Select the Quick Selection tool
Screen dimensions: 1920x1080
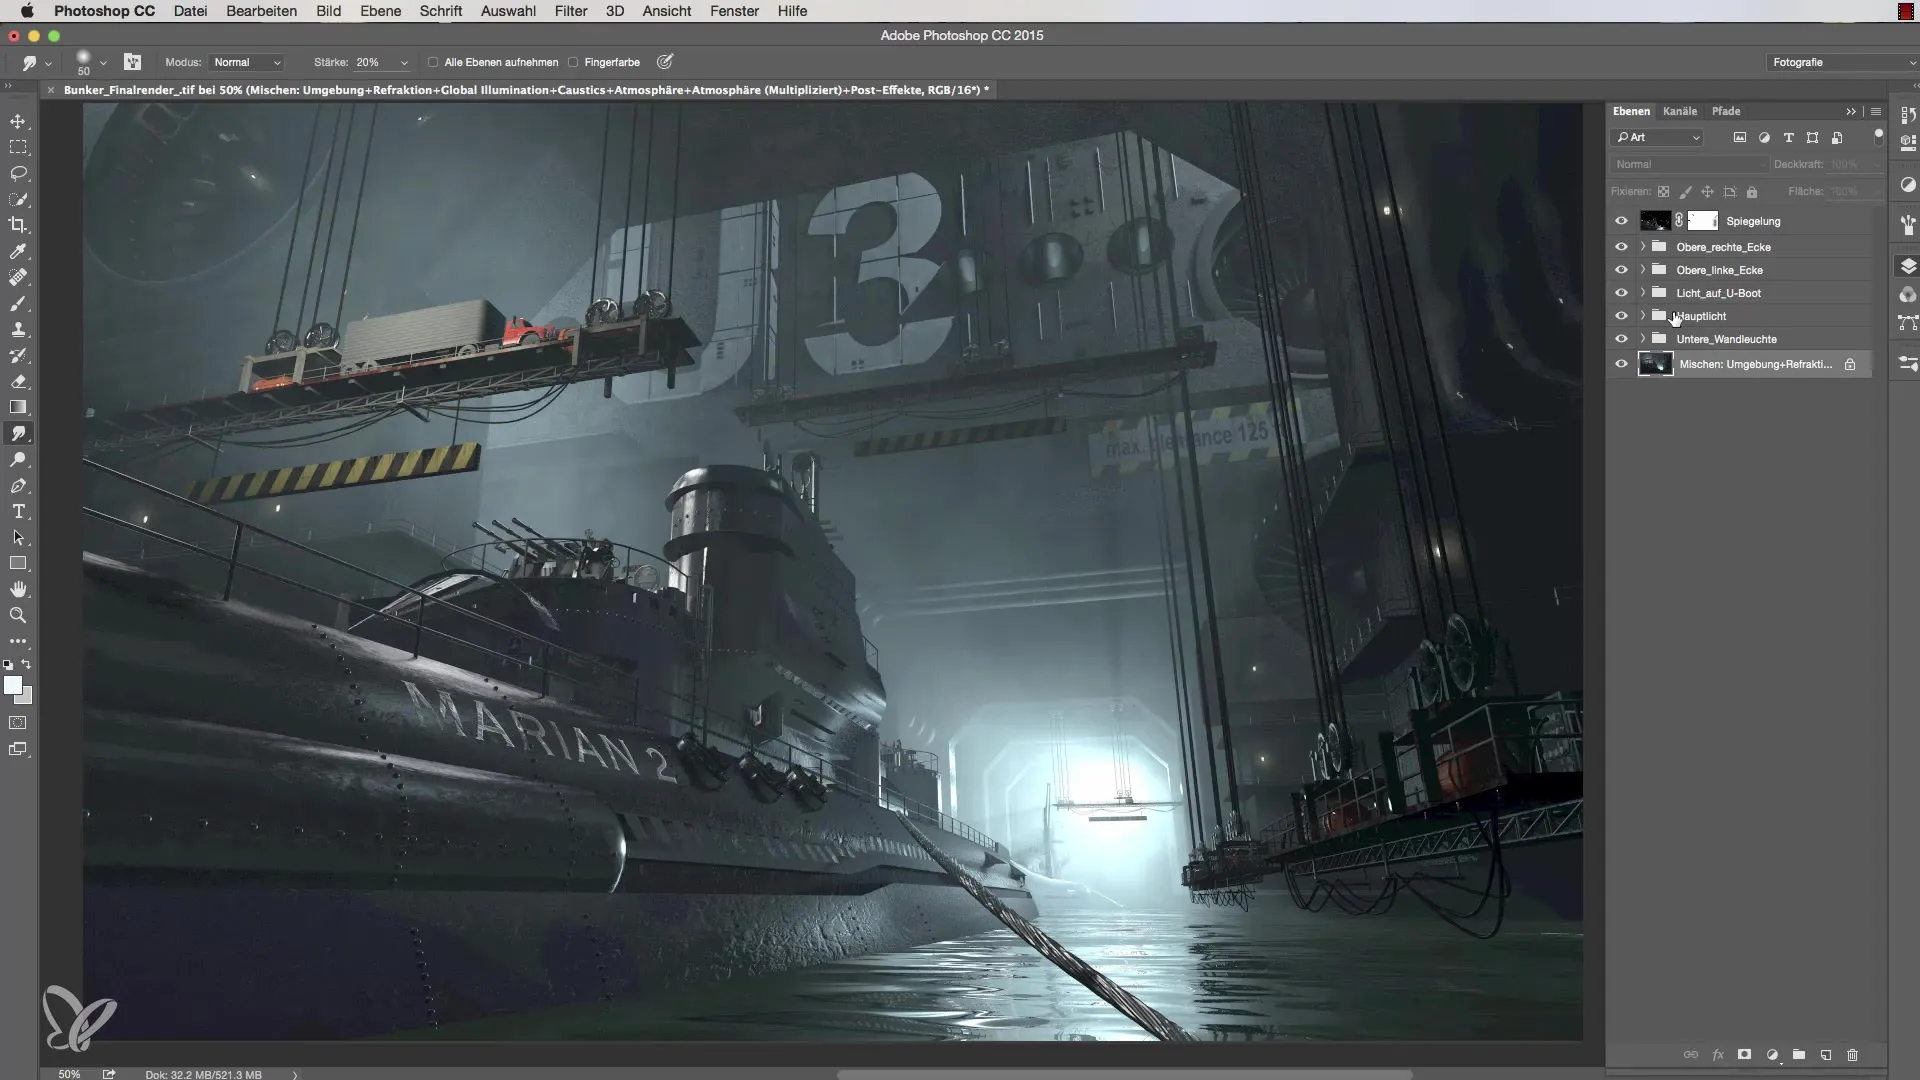pyautogui.click(x=18, y=199)
